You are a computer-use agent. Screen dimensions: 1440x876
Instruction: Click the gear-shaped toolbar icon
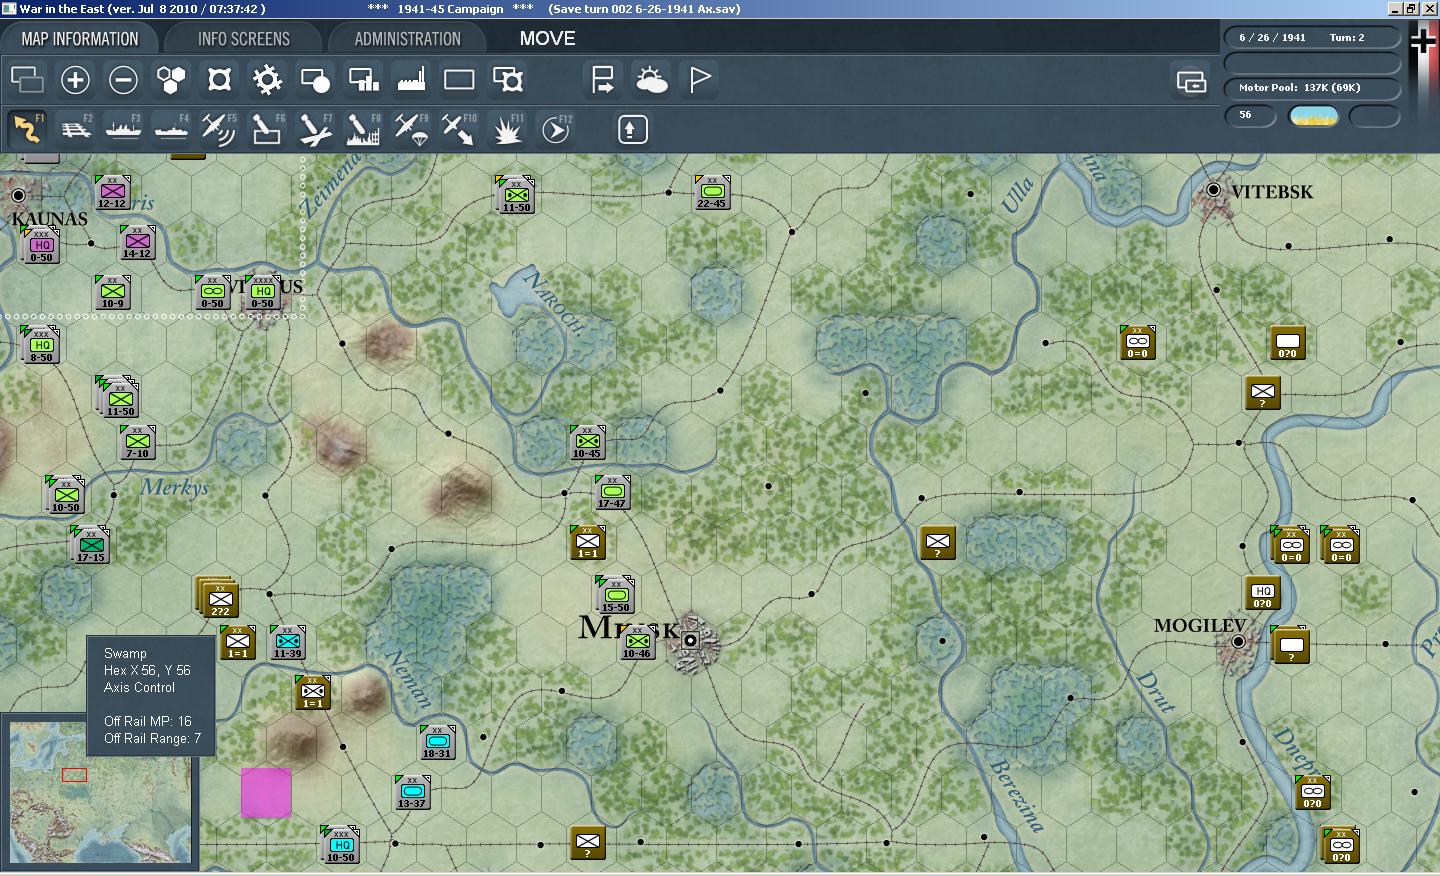(x=267, y=80)
